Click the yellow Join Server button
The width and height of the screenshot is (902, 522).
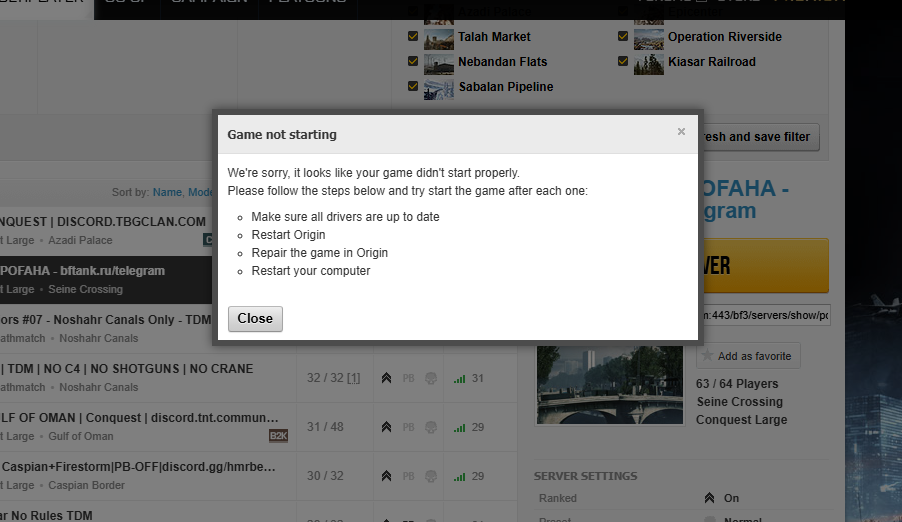(x=764, y=265)
